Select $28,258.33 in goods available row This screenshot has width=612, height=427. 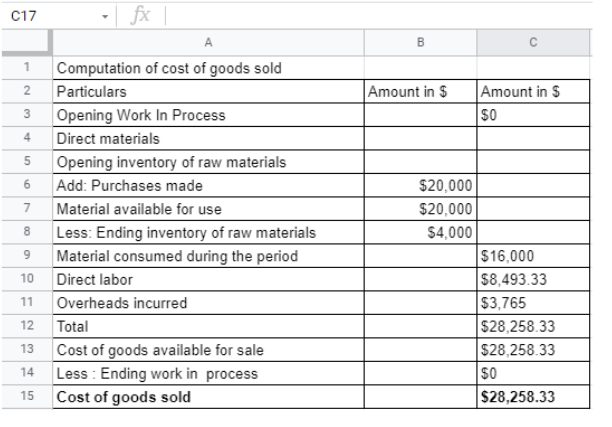pyautogui.click(x=533, y=350)
